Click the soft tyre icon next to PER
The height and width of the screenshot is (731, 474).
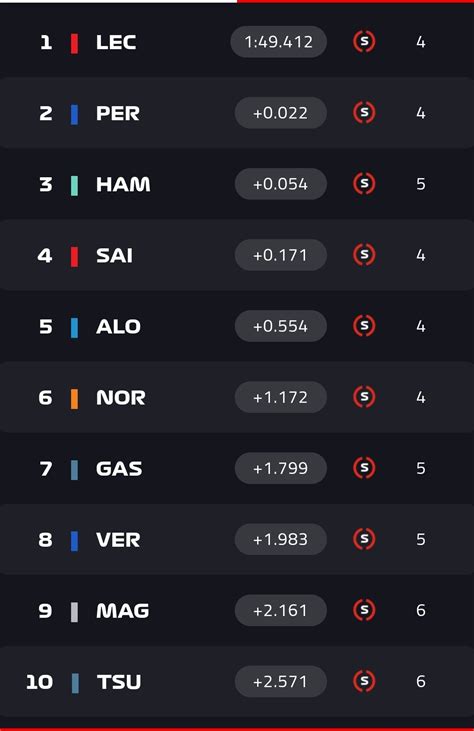point(364,112)
